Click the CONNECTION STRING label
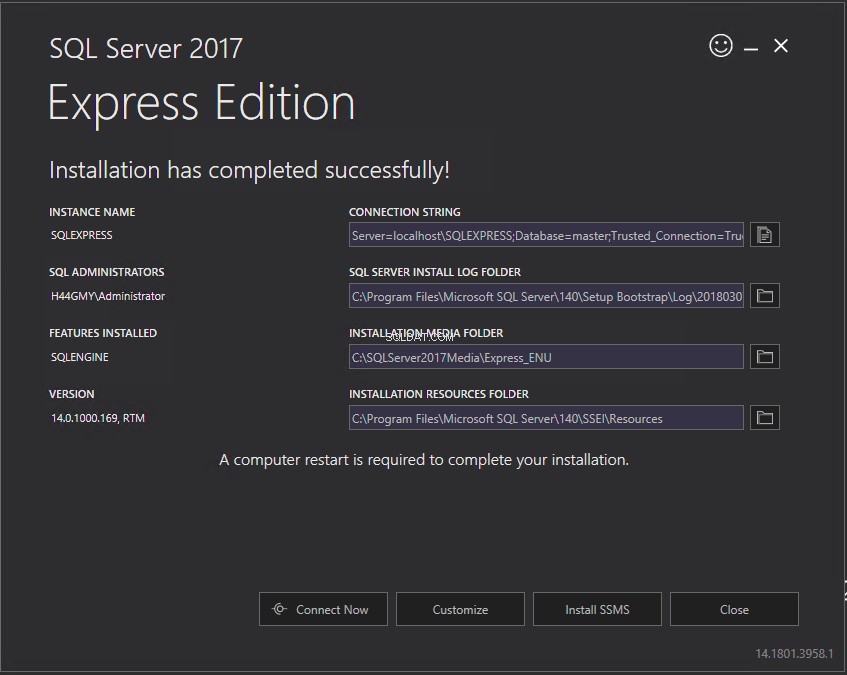The image size is (847, 675). (405, 212)
